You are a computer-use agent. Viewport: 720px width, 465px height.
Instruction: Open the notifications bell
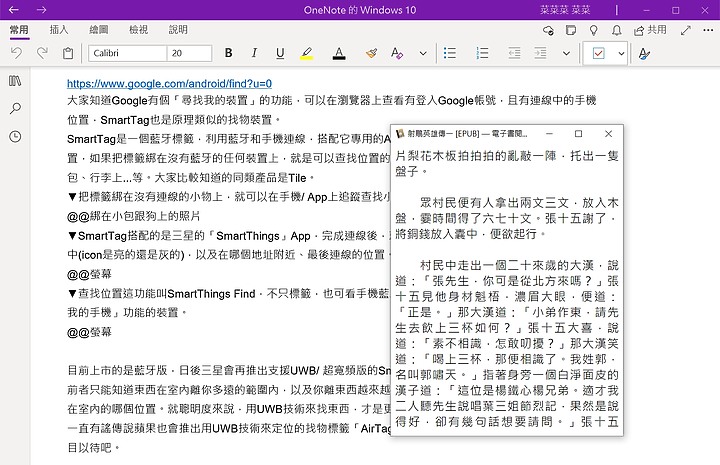click(617, 30)
